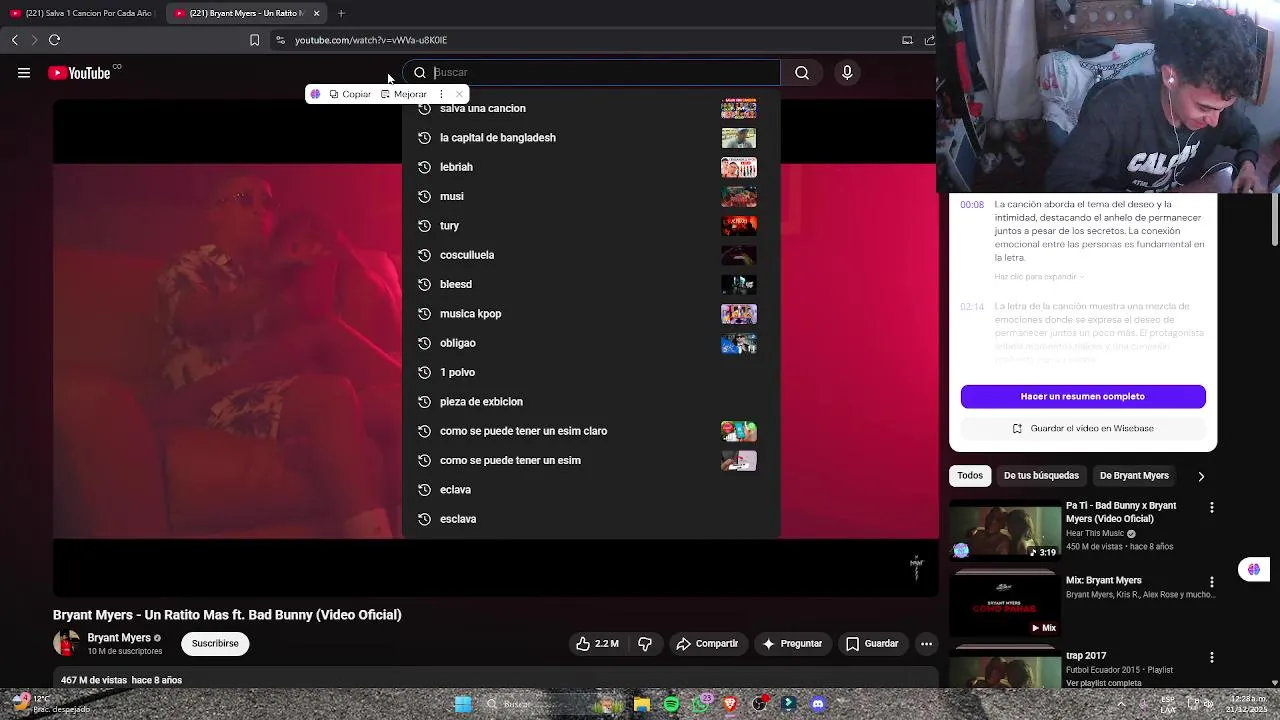Select suggestion 'cosculluela'
This screenshot has height=720, width=1280.
591,255
